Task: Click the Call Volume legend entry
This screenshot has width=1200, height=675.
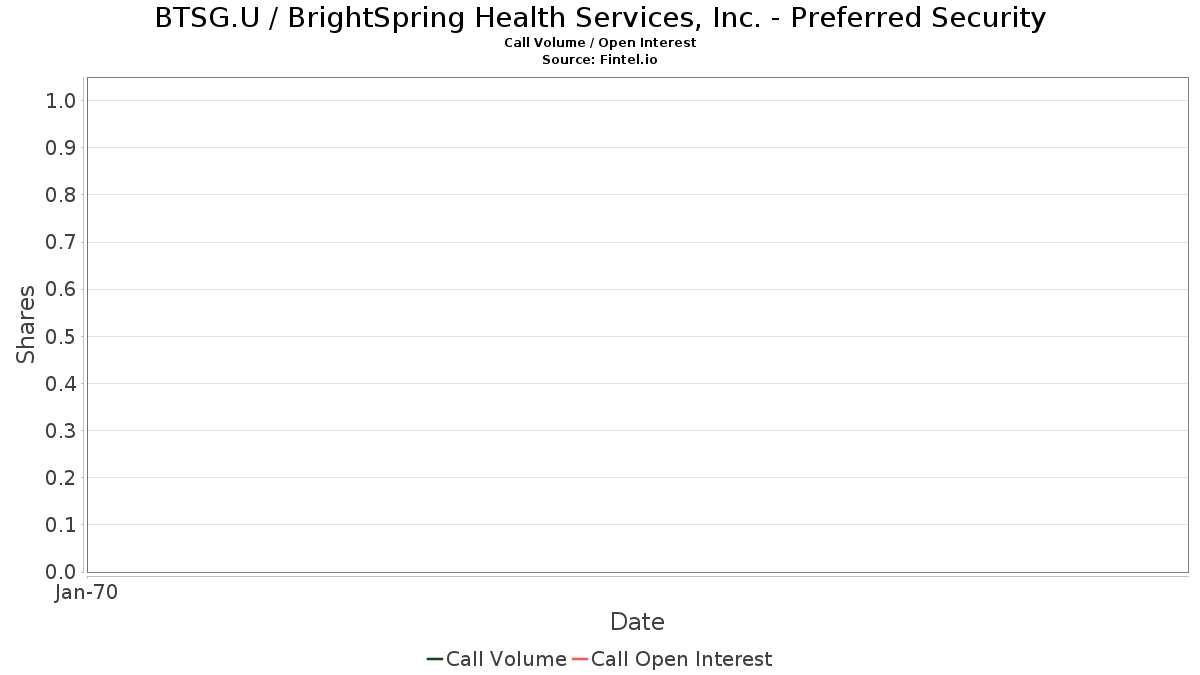Action: click(496, 659)
